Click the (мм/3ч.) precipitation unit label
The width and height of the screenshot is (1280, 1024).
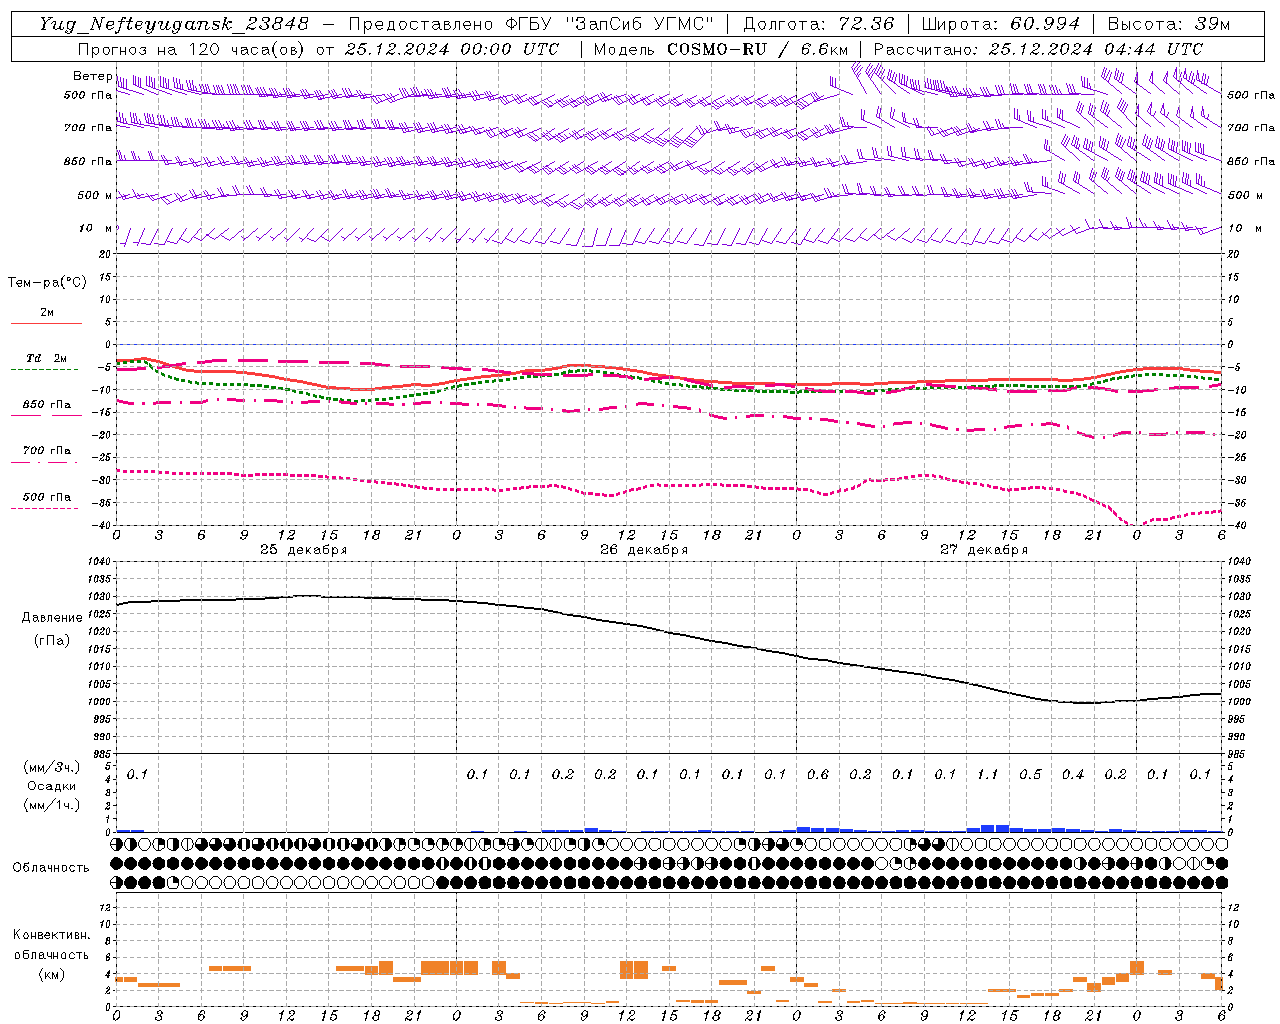[52, 767]
